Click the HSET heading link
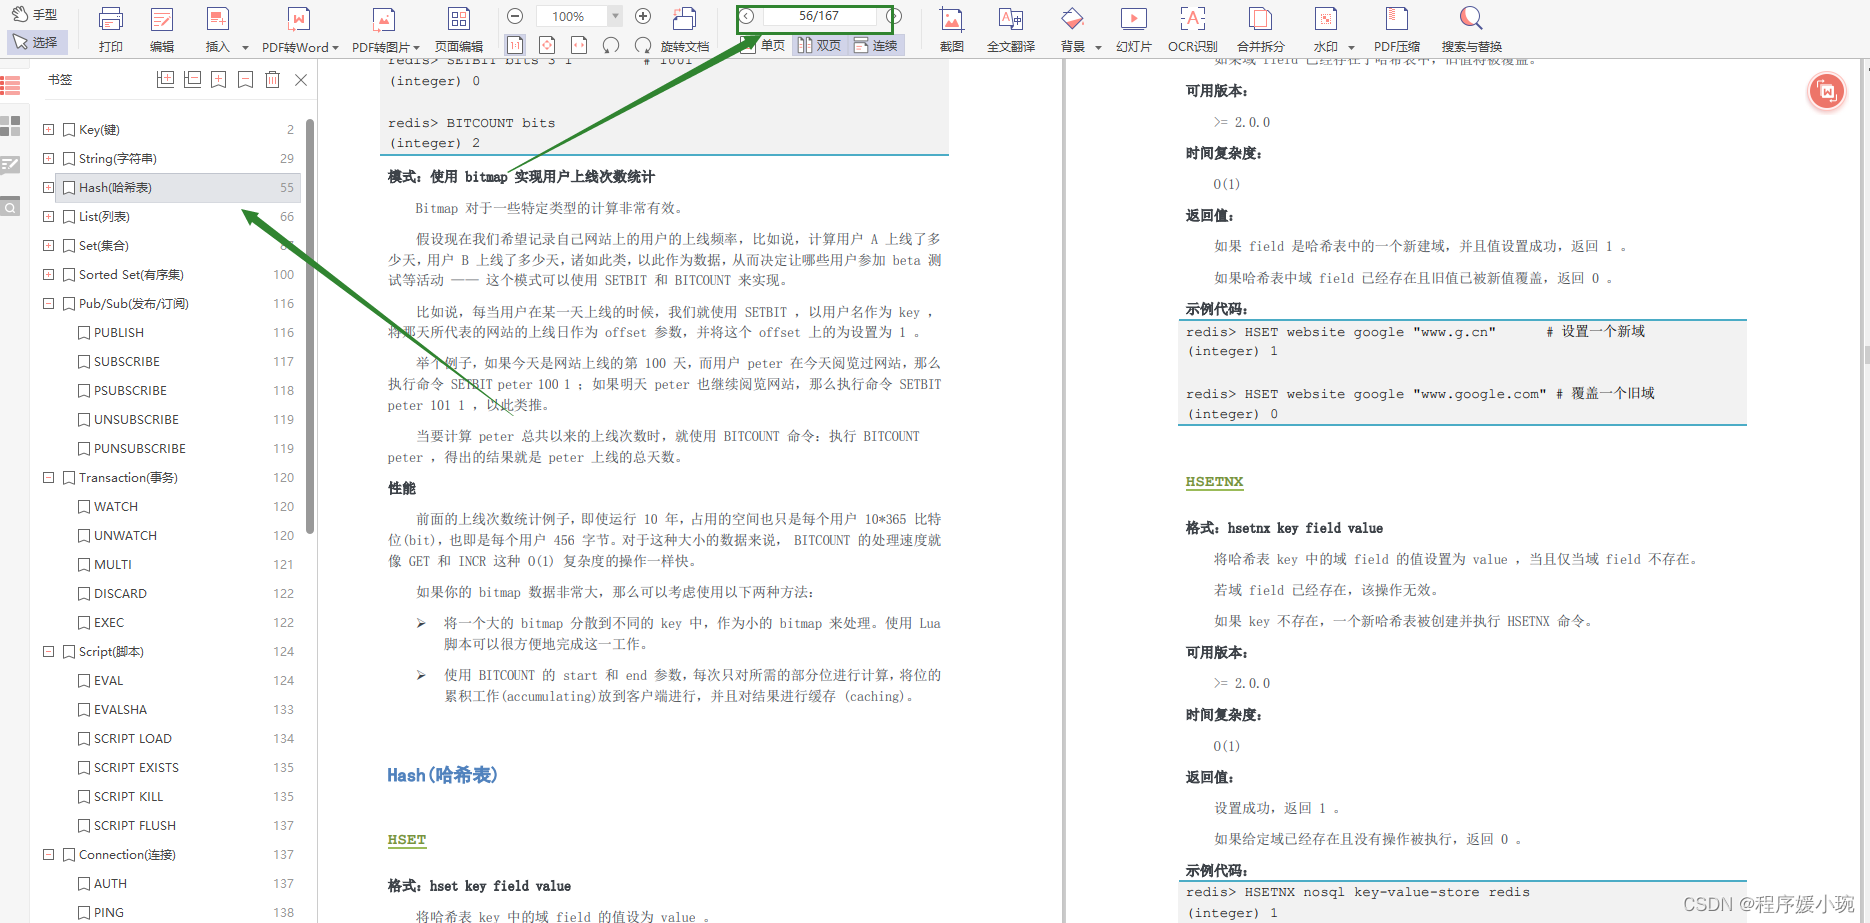Viewport: 1870px width, 923px height. [x=407, y=840]
